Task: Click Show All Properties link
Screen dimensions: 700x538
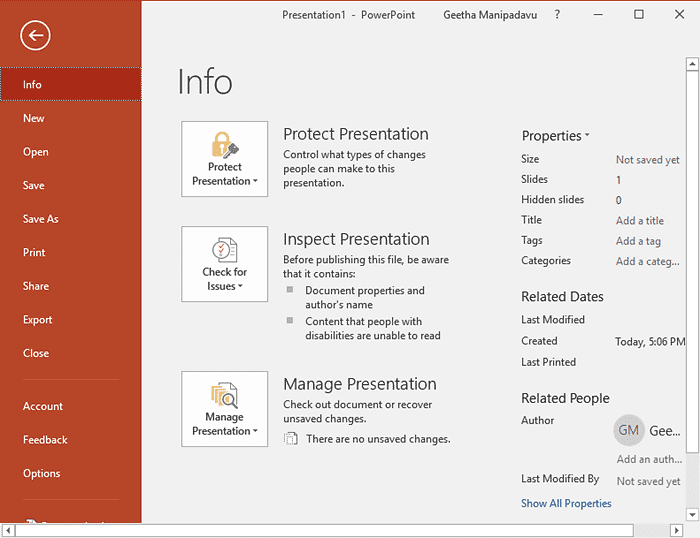Action: point(566,503)
